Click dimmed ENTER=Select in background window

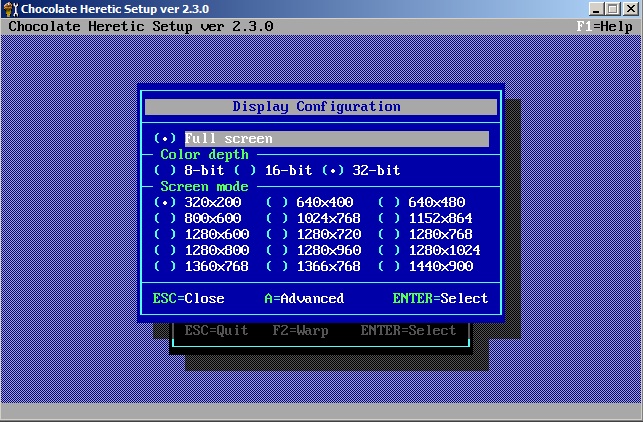408,330
